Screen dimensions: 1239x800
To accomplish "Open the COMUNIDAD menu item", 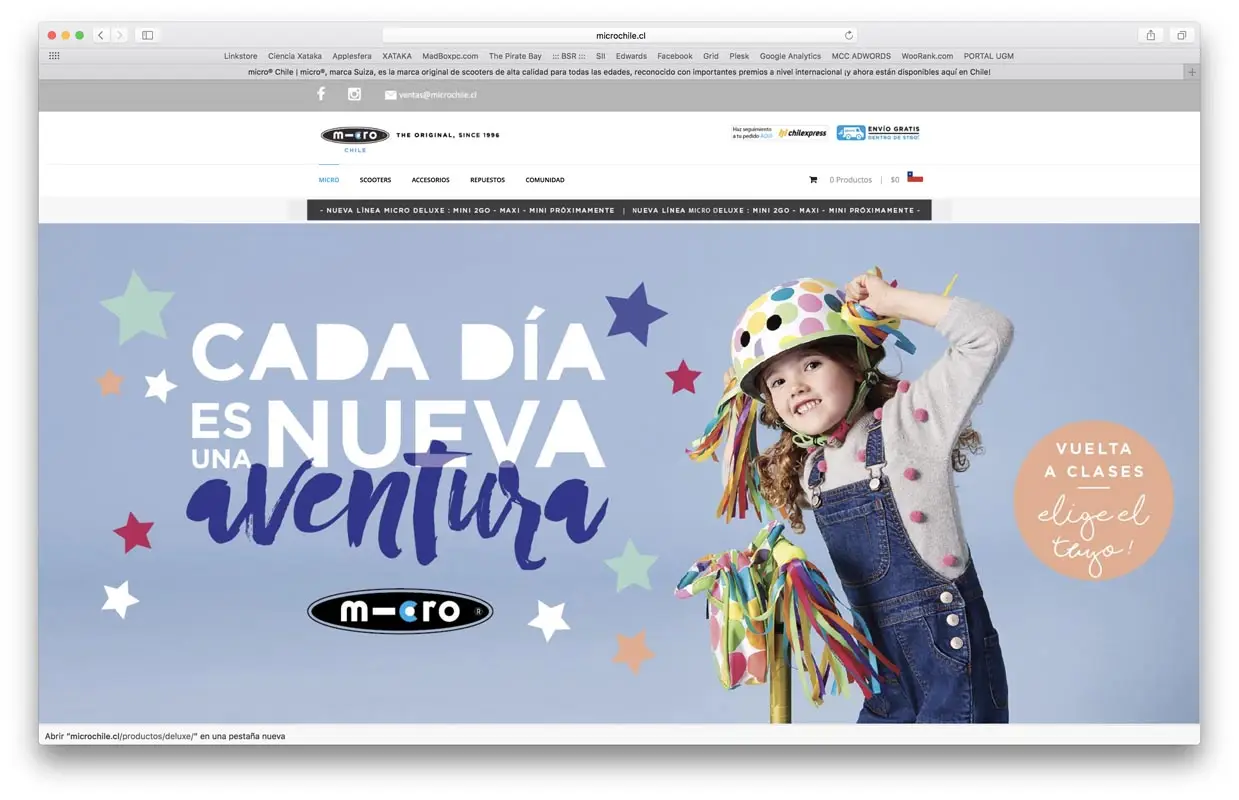I will [x=545, y=180].
